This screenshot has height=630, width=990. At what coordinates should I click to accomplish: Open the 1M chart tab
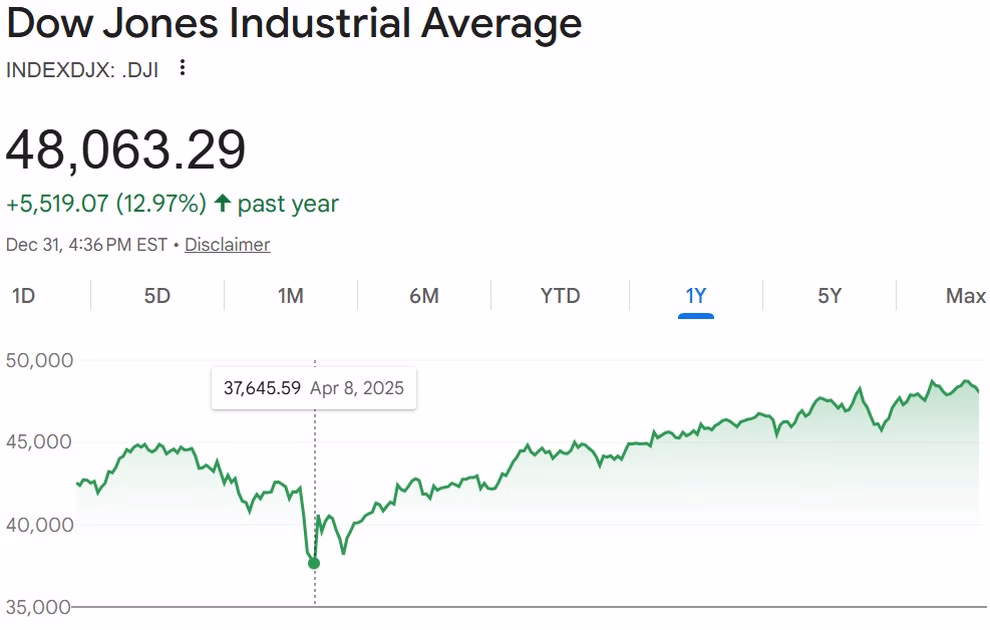tap(288, 296)
